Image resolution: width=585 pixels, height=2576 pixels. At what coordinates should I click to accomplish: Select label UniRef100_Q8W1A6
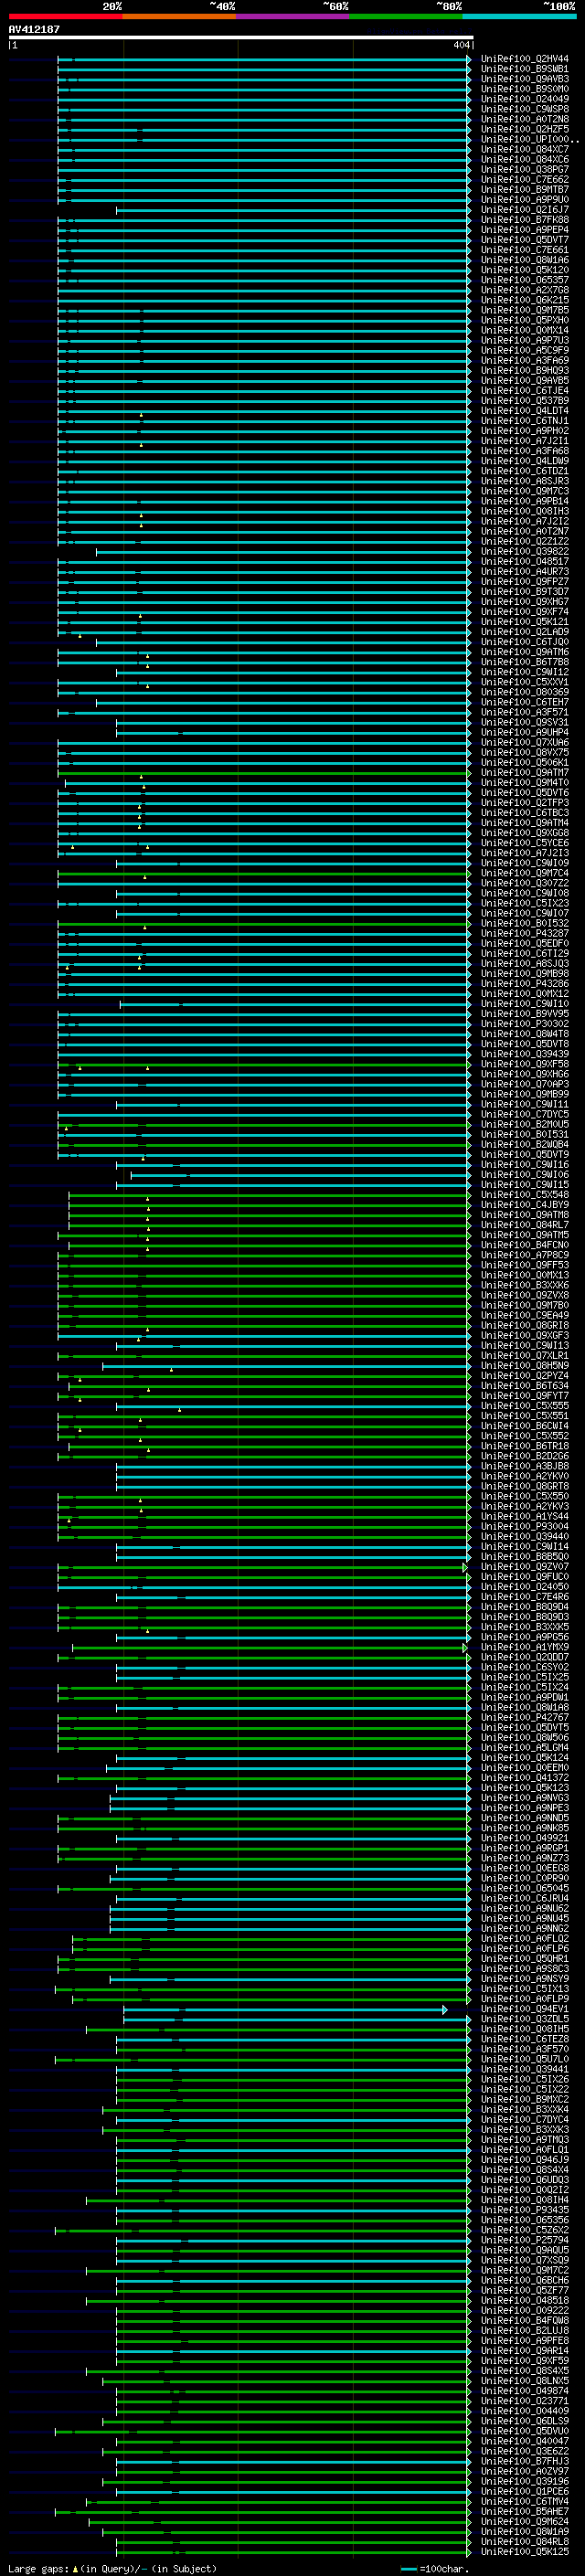(x=524, y=260)
